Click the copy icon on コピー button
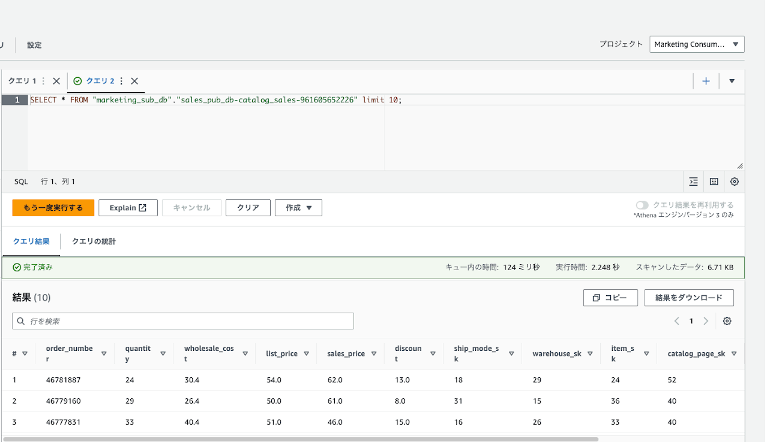 [596, 298]
